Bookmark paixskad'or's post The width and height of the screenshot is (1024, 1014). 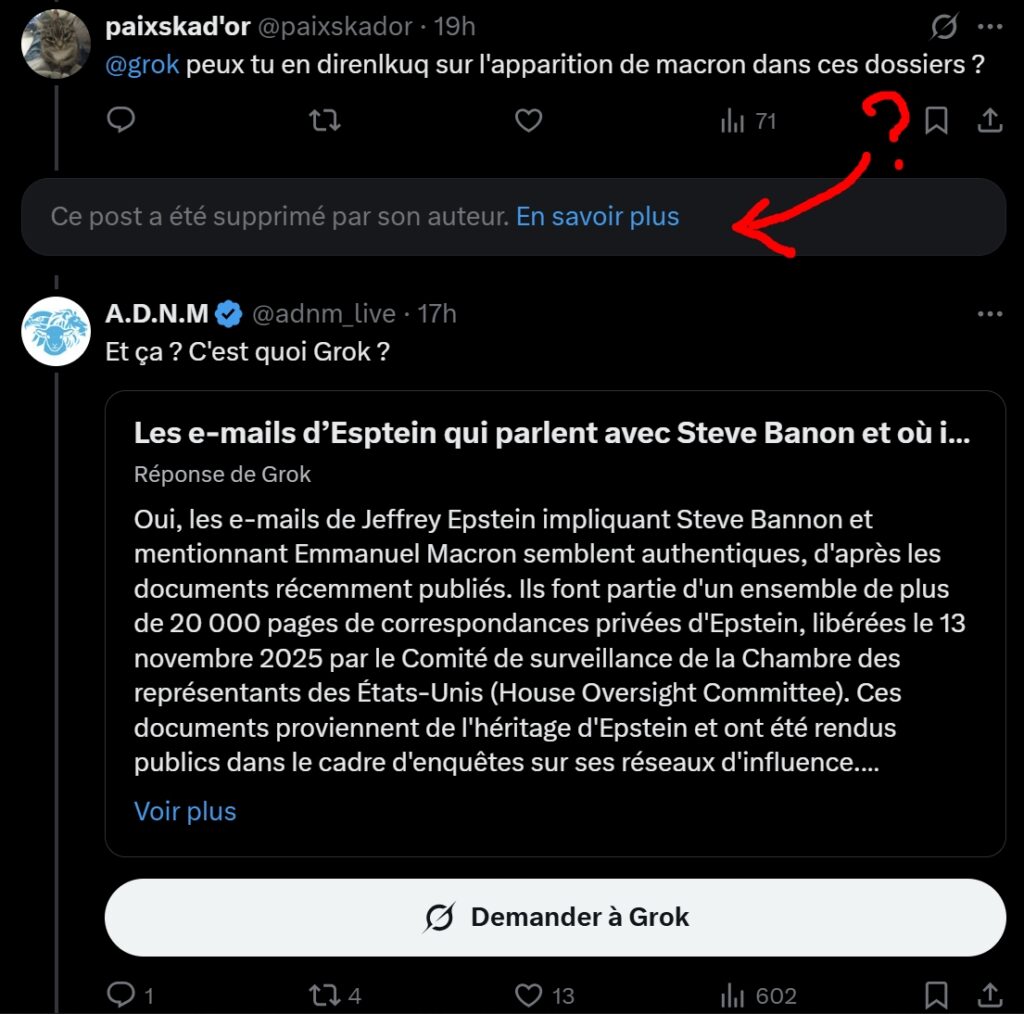pos(936,121)
